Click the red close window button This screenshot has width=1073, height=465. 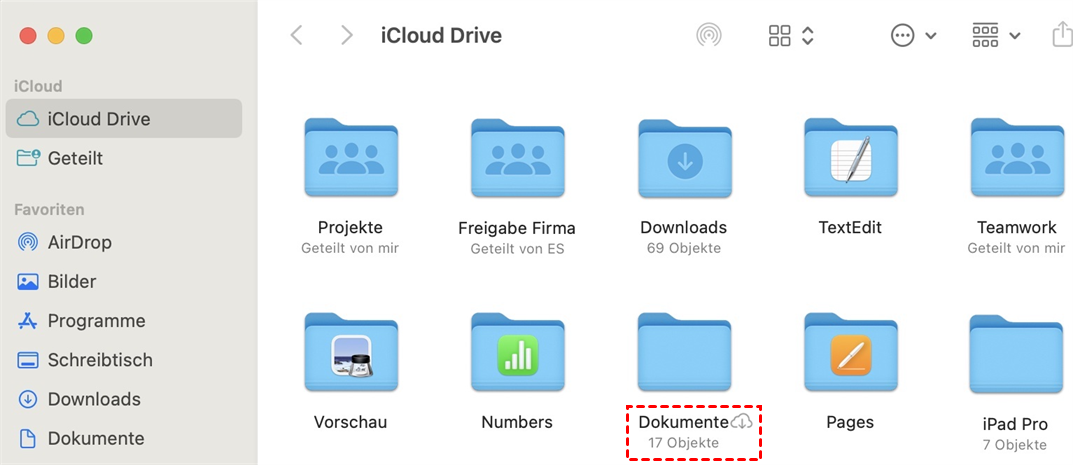(27, 36)
